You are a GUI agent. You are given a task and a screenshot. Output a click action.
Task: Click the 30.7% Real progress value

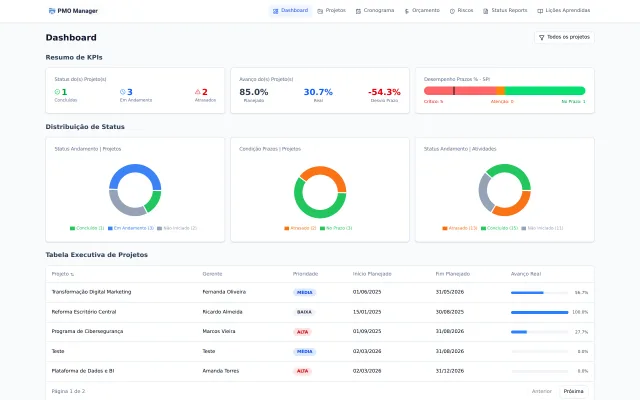click(318, 92)
